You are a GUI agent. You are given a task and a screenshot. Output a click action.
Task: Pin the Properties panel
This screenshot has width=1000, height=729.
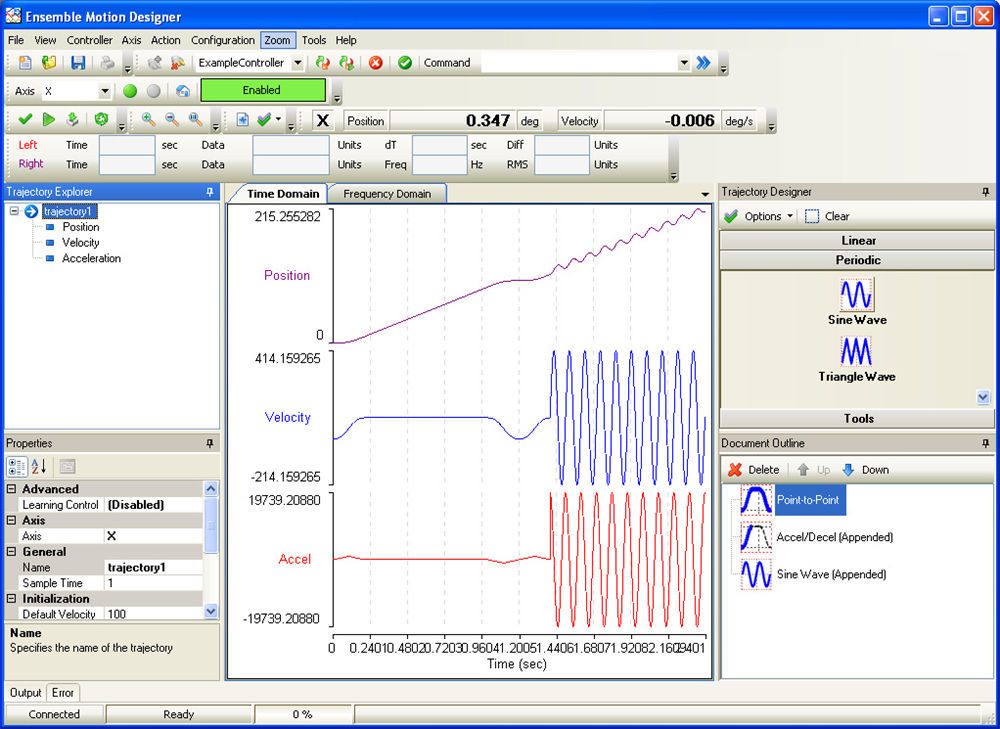(209, 443)
